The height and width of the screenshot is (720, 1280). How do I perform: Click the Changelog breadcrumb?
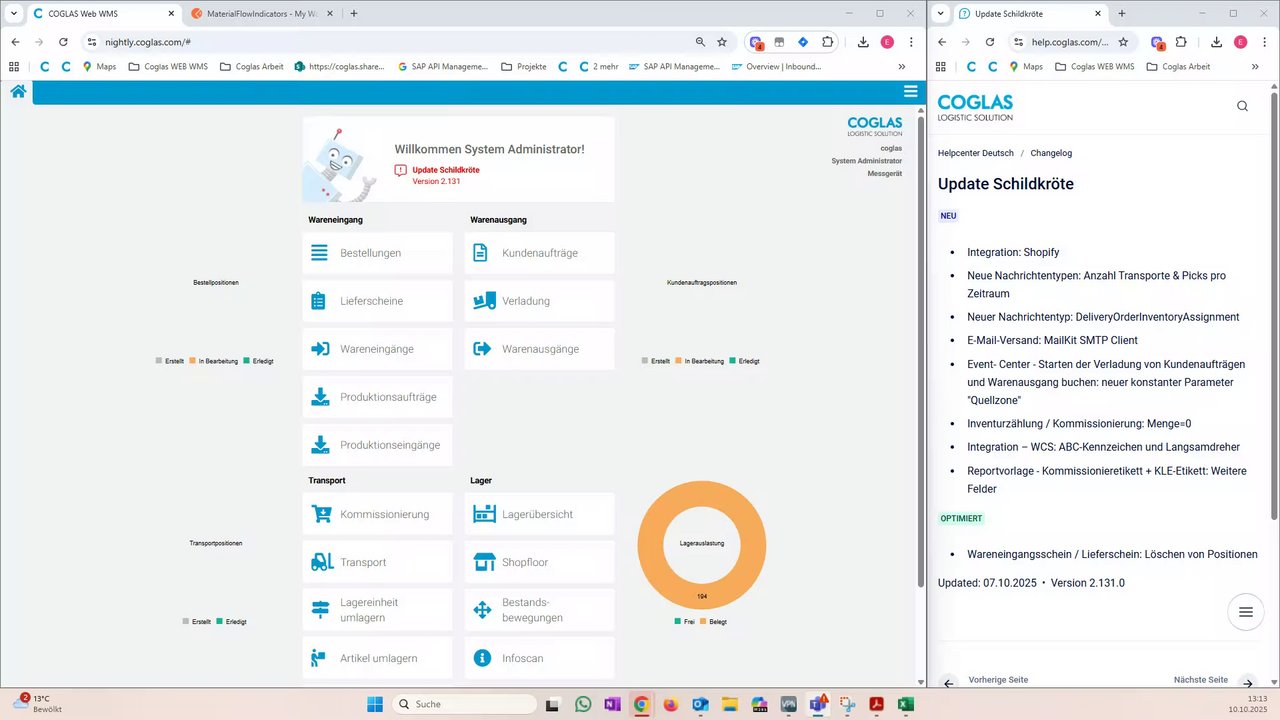click(x=1051, y=153)
